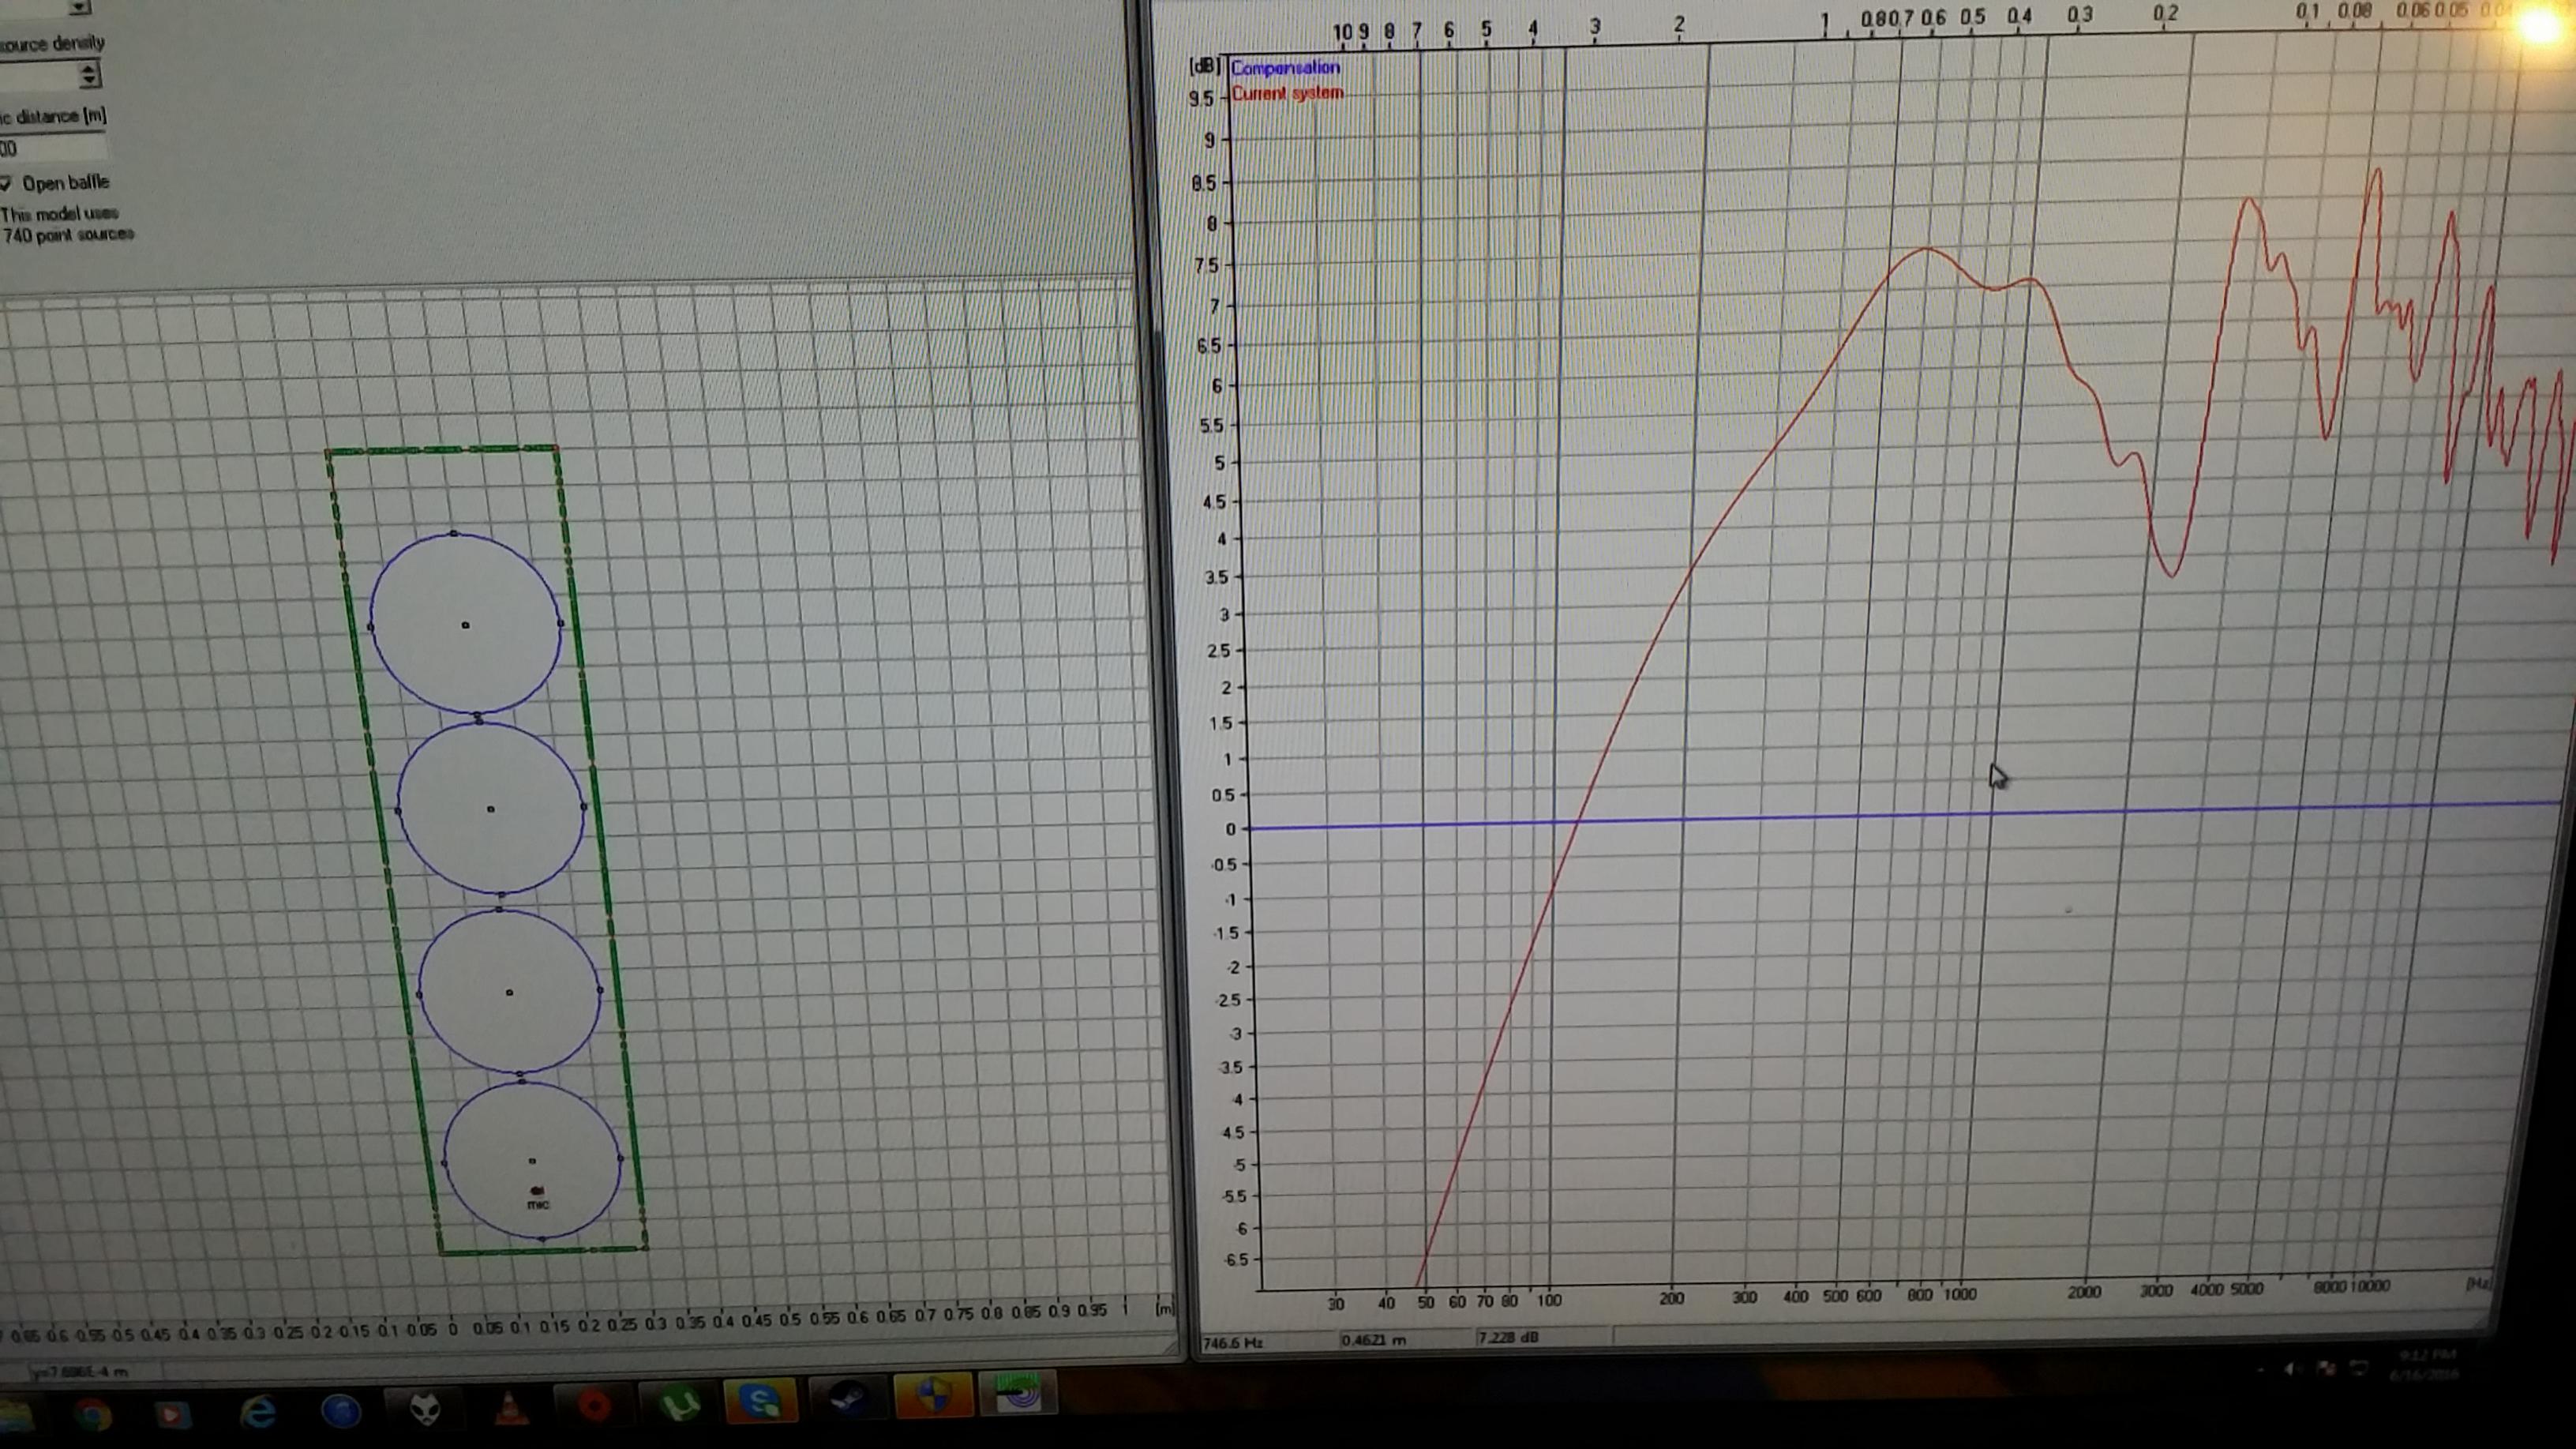This screenshot has width=2576, height=1449.
Task: Click the 7.228 dB status bar value
Action: pyautogui.click(x=1508, y=1337)
